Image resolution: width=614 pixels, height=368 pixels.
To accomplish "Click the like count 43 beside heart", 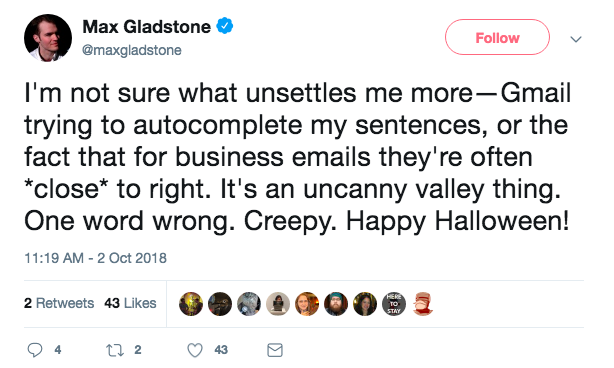I will 221,350.
